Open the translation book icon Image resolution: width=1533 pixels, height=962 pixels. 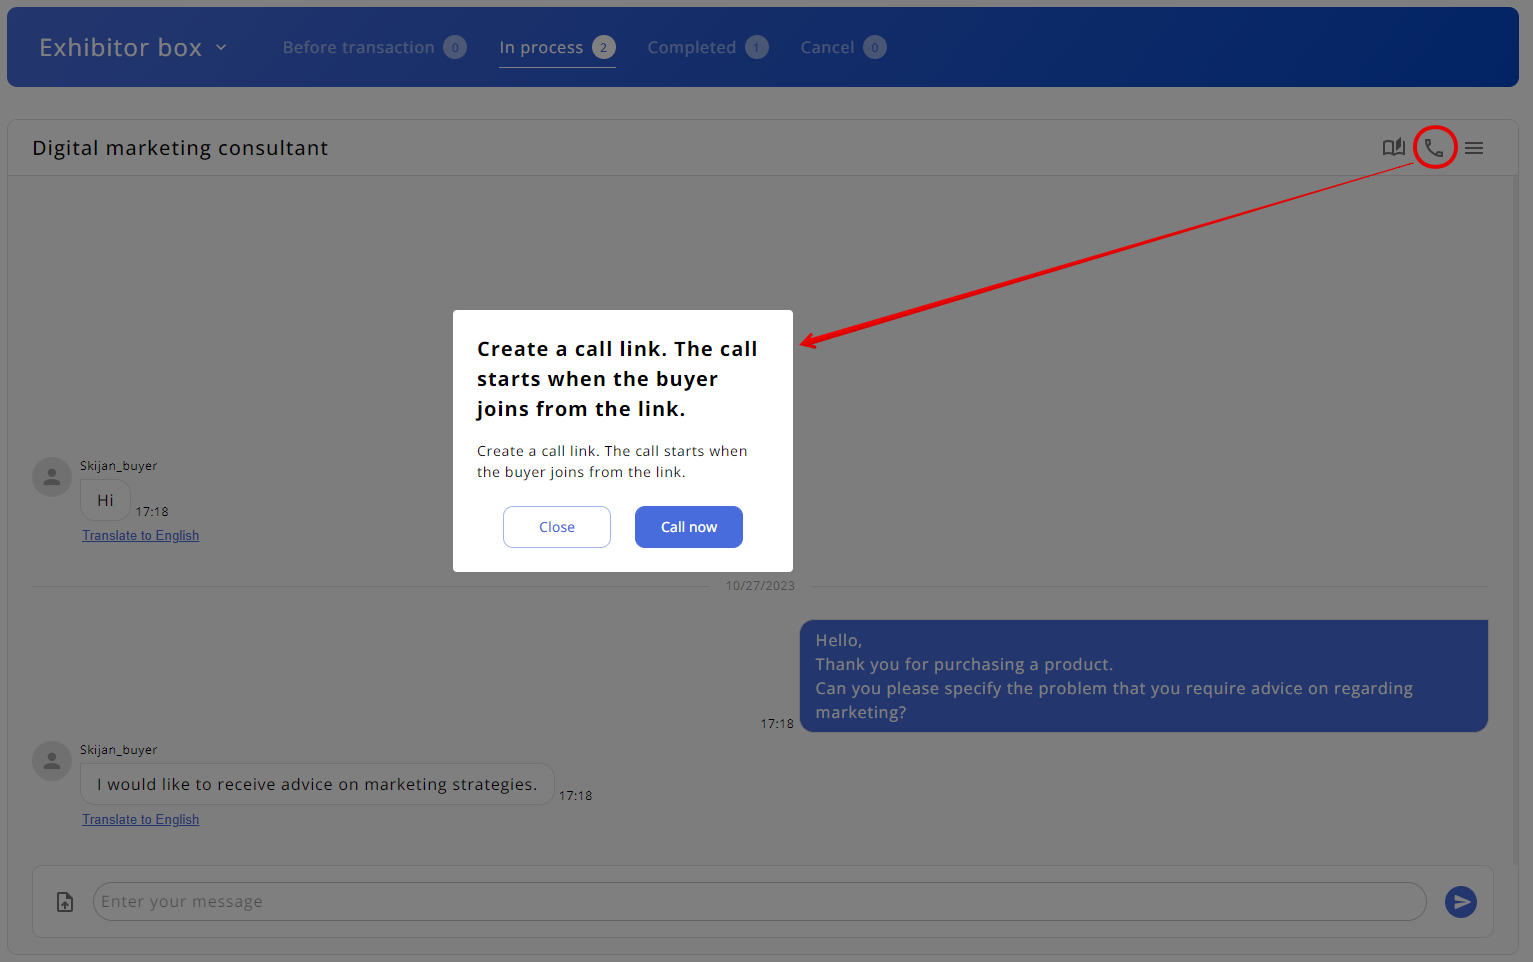(x=1394, y=148)
